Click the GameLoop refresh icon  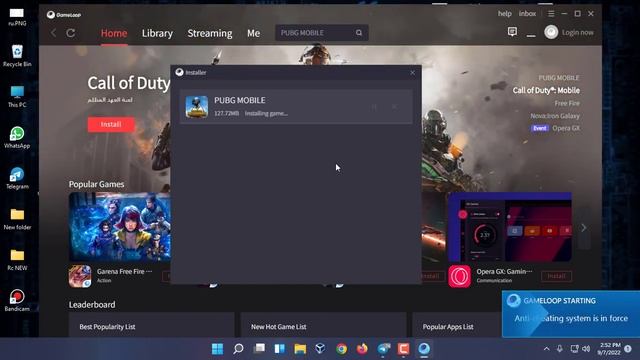point(71,33)
